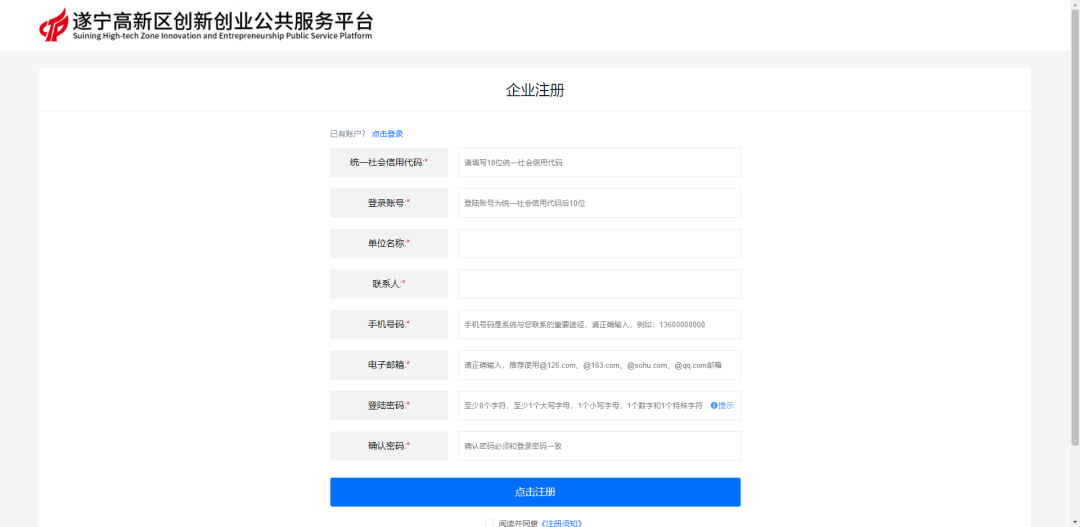
Task: Open the 点击登录 login link
Action: point(387,134)
